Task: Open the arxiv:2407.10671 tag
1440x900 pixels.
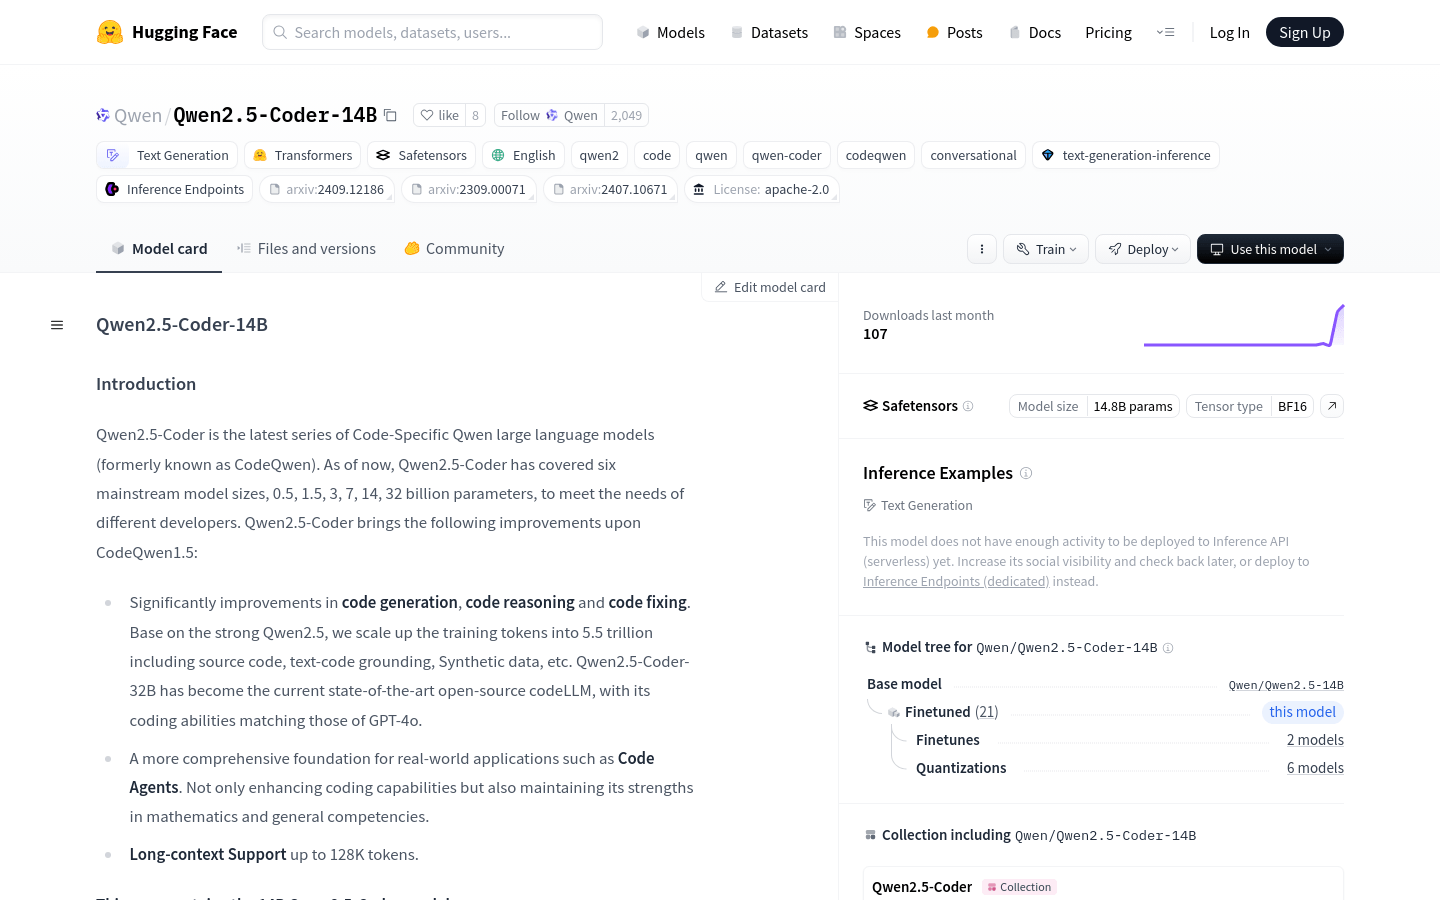Action: (x=610, y=189)
